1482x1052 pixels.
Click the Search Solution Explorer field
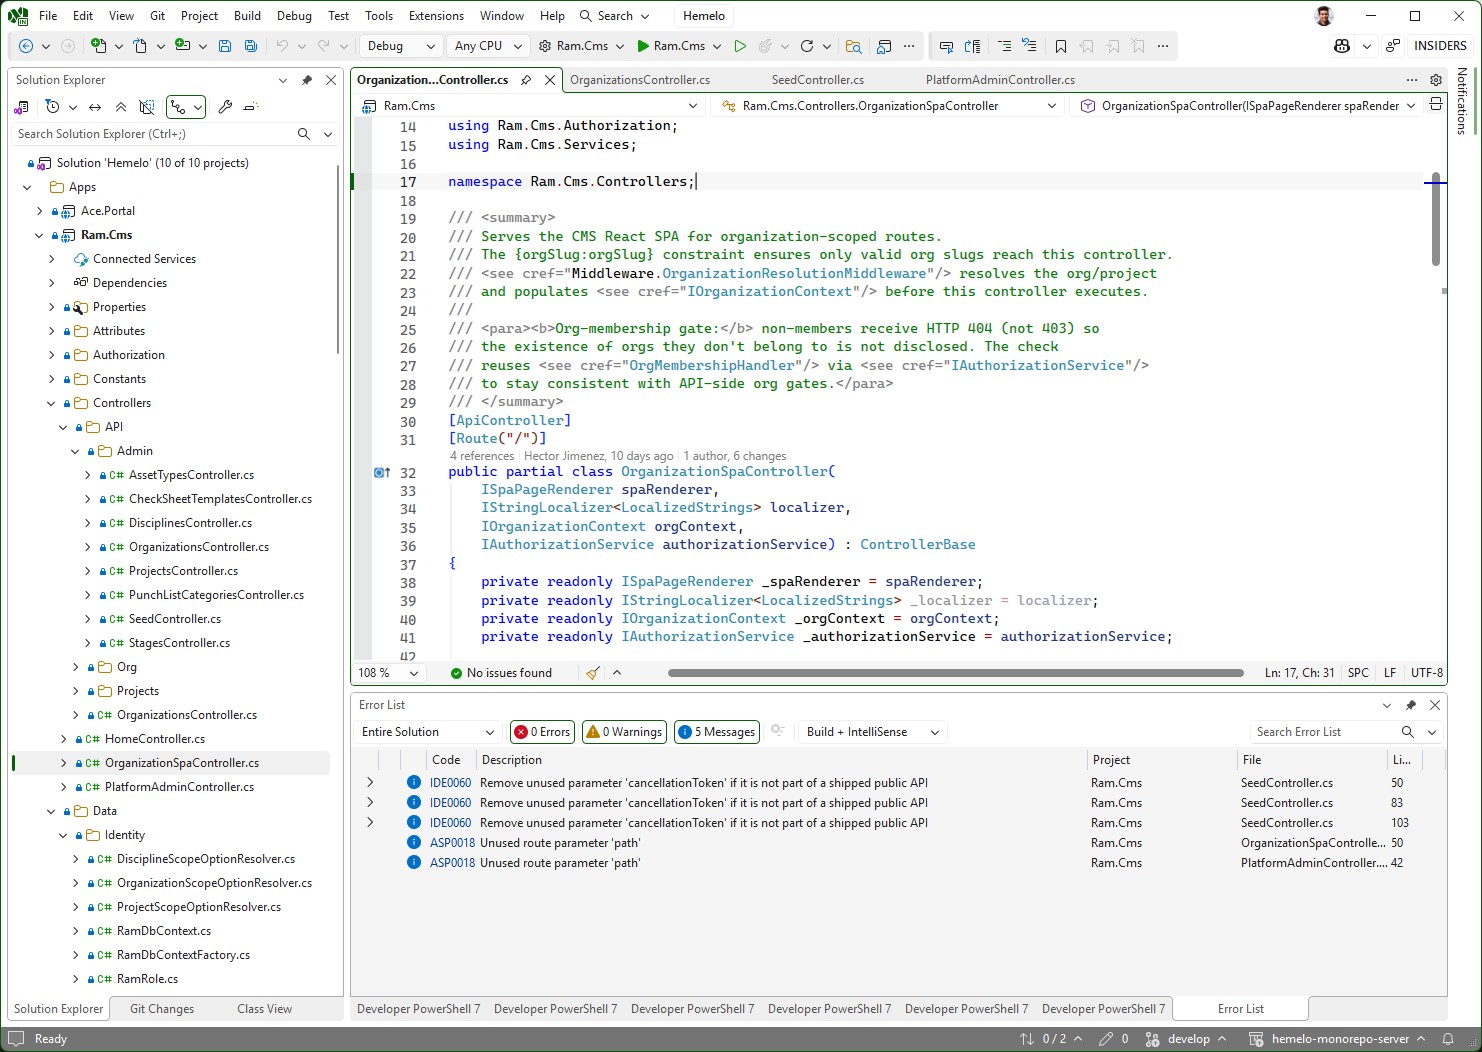[154, 134]
